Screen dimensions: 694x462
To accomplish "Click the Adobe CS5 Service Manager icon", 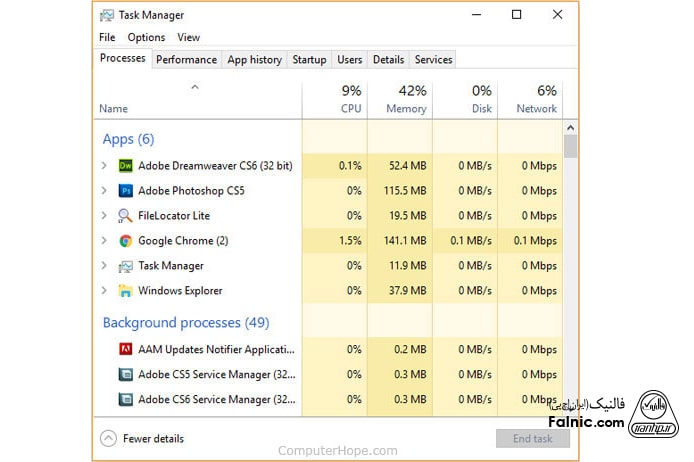I will (x=126, y=374).
